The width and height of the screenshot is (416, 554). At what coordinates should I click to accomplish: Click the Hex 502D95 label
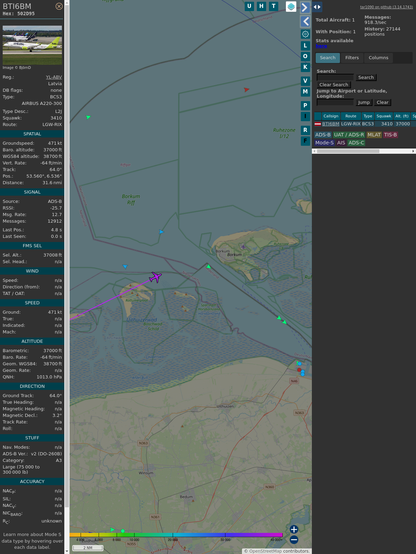(x=19, y=14)
